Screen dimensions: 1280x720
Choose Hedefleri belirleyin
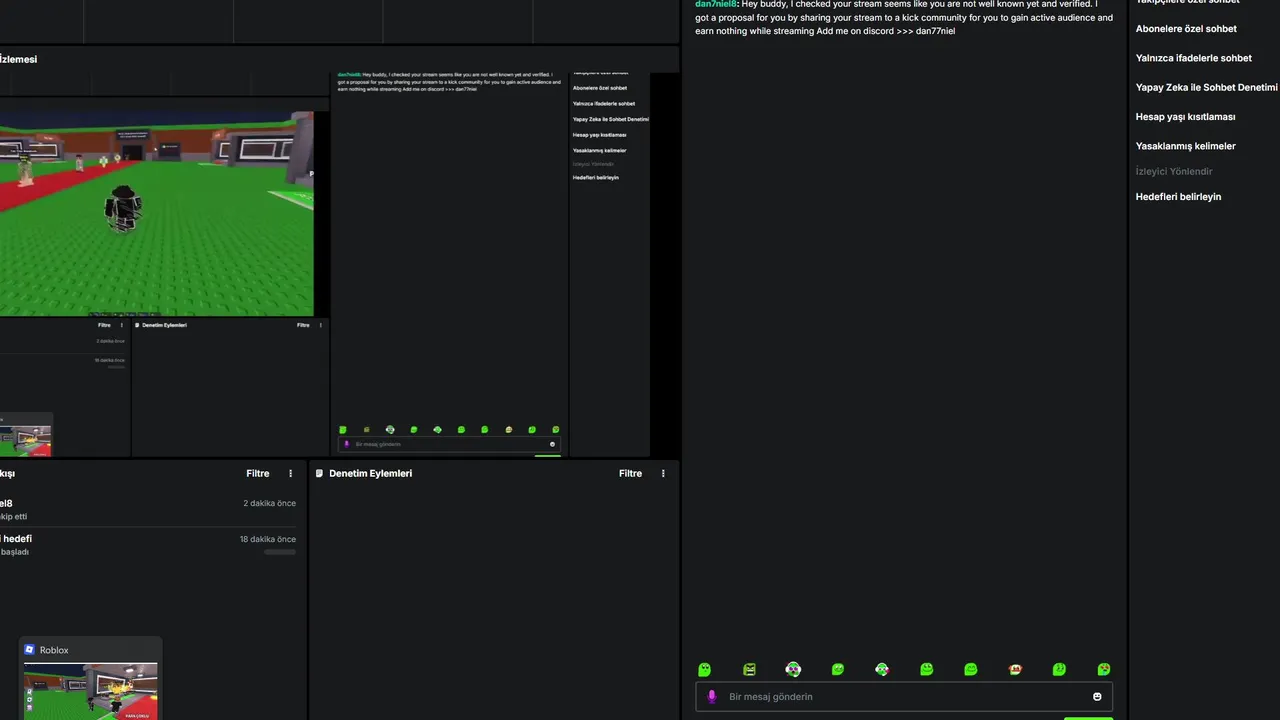1178,197
